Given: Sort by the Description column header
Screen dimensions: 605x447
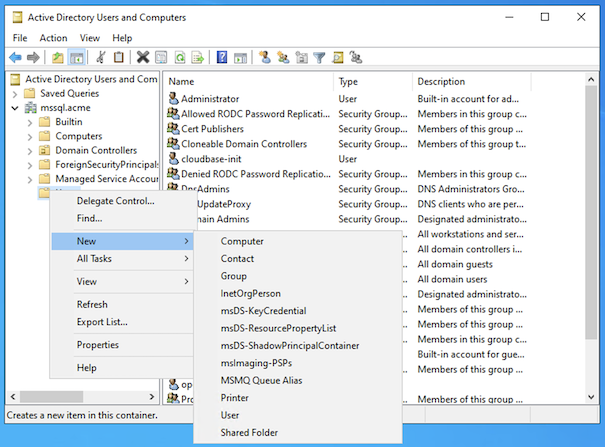Looking at the screenshot, I should click(x=472, y=81).
